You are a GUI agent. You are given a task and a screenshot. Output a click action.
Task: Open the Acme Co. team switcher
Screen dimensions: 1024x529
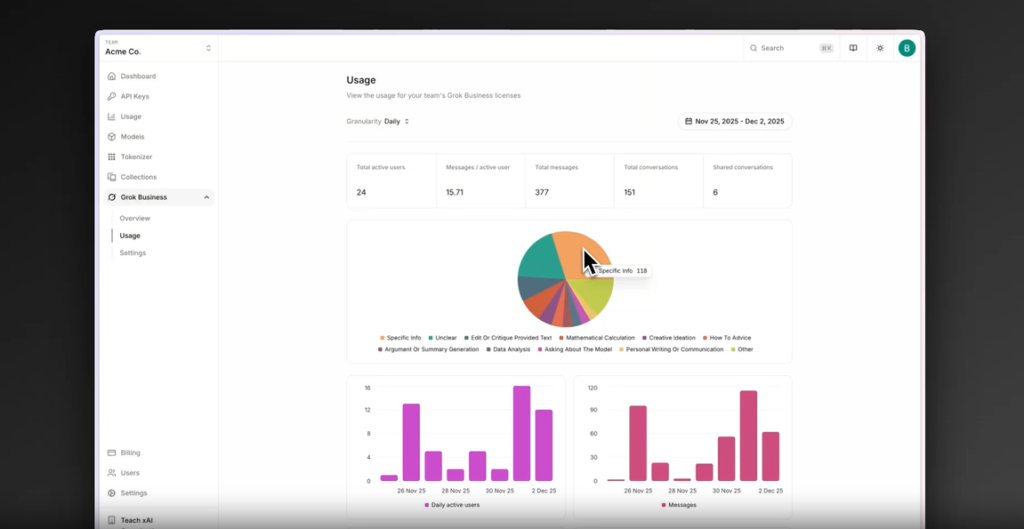click(158, 48)
